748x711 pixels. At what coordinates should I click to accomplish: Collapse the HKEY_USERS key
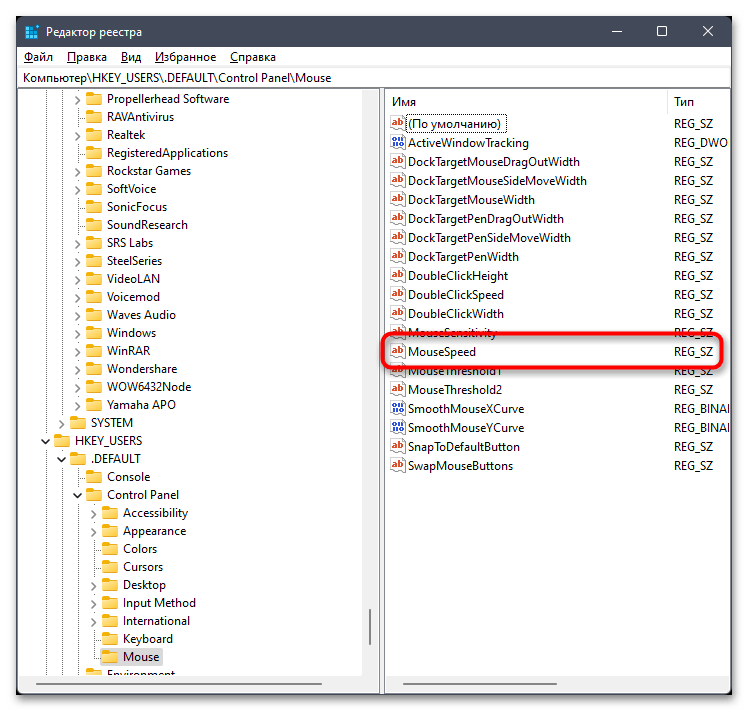click(x=45, y=441)
